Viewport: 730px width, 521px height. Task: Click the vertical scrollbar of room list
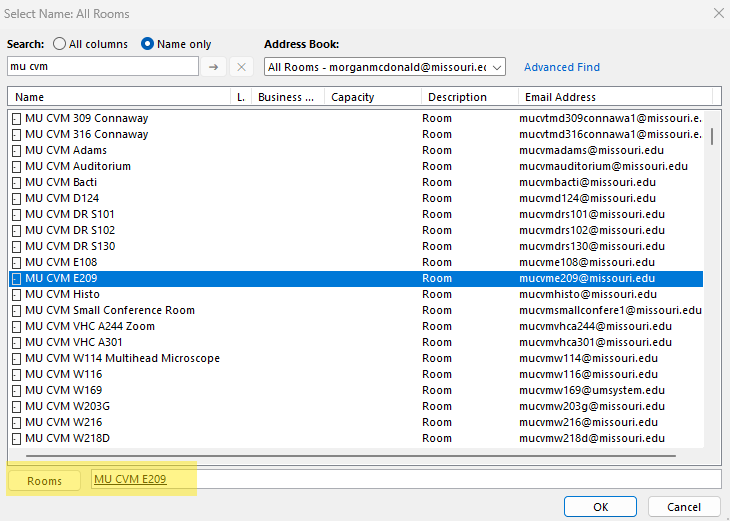coord(712,280)
